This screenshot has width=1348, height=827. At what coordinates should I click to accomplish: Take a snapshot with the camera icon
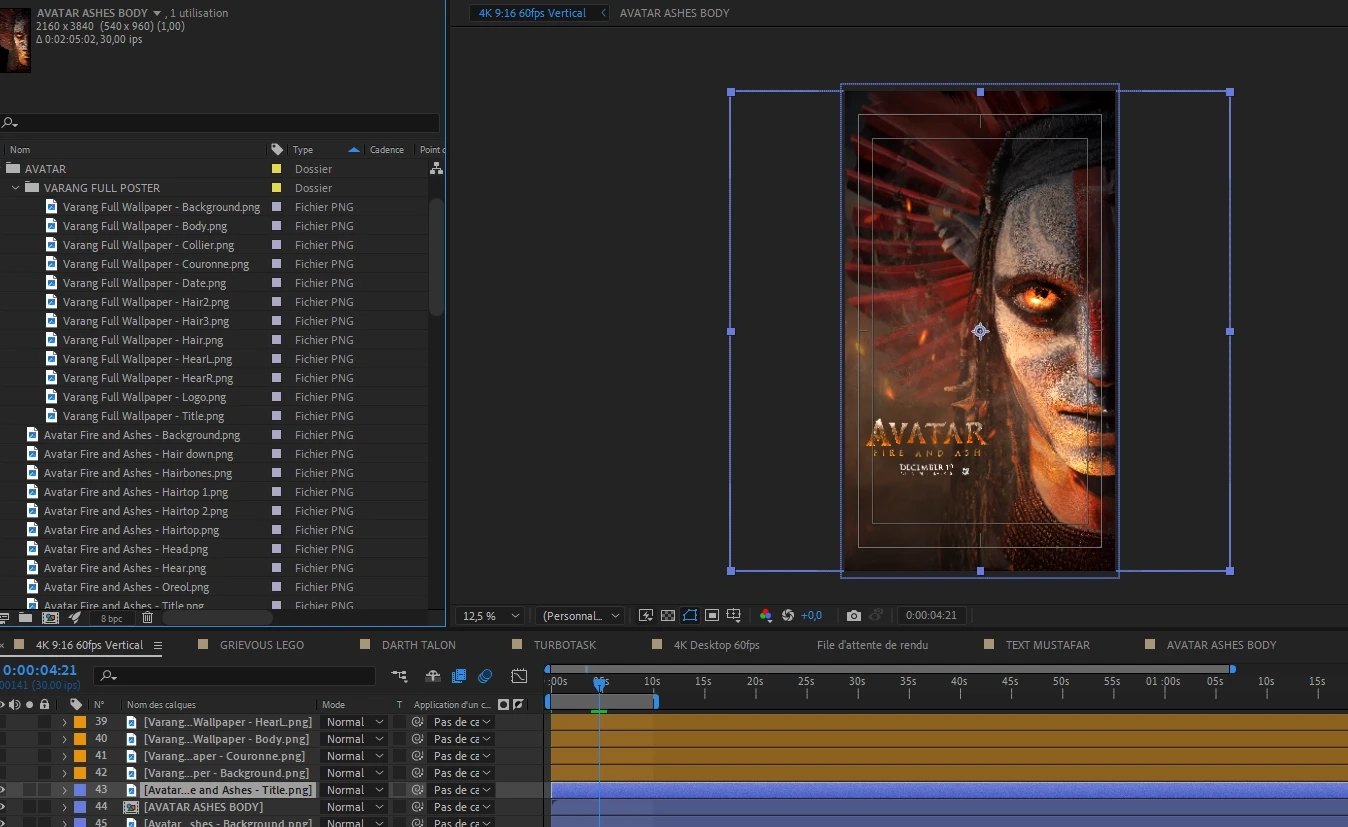click(853, 616)
